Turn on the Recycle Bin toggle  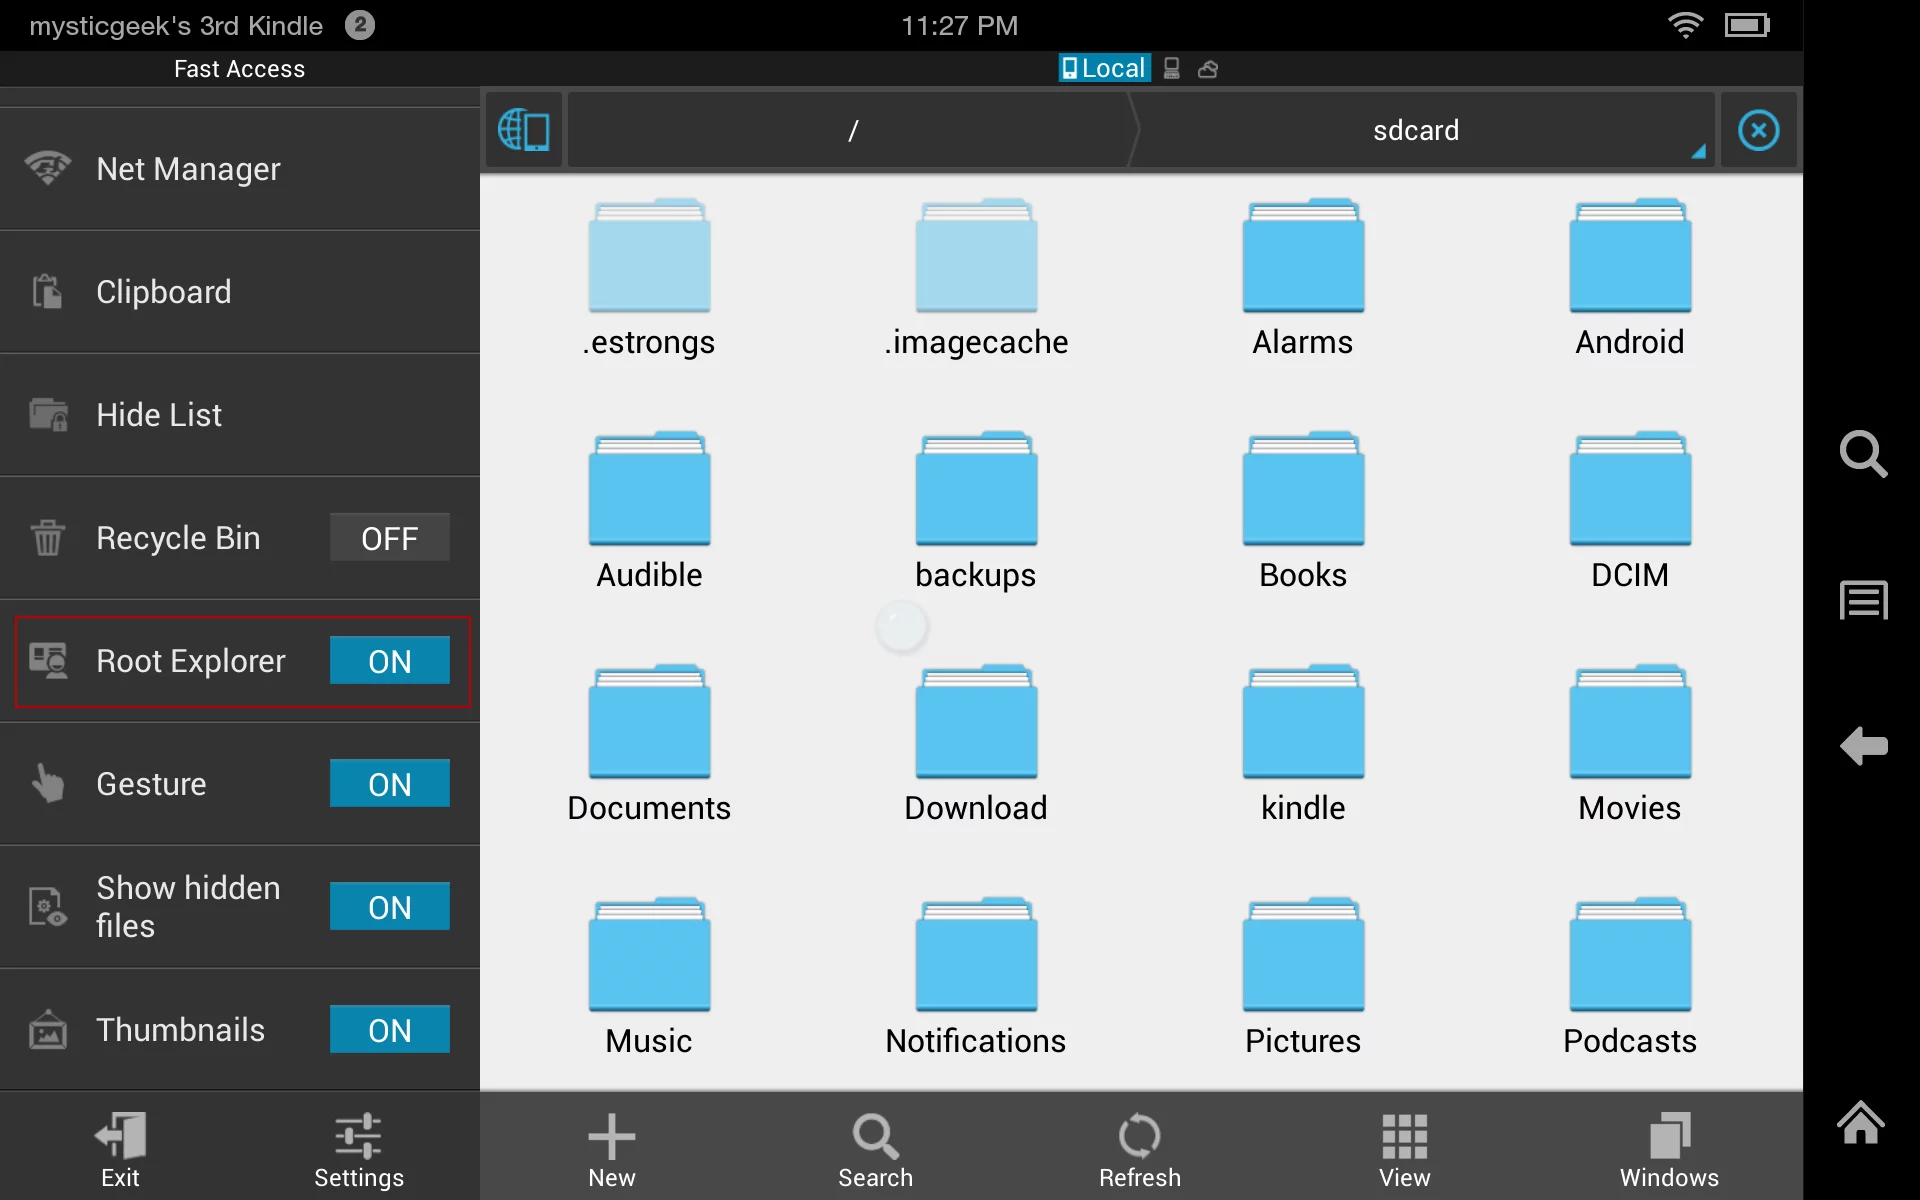point(389,538)
